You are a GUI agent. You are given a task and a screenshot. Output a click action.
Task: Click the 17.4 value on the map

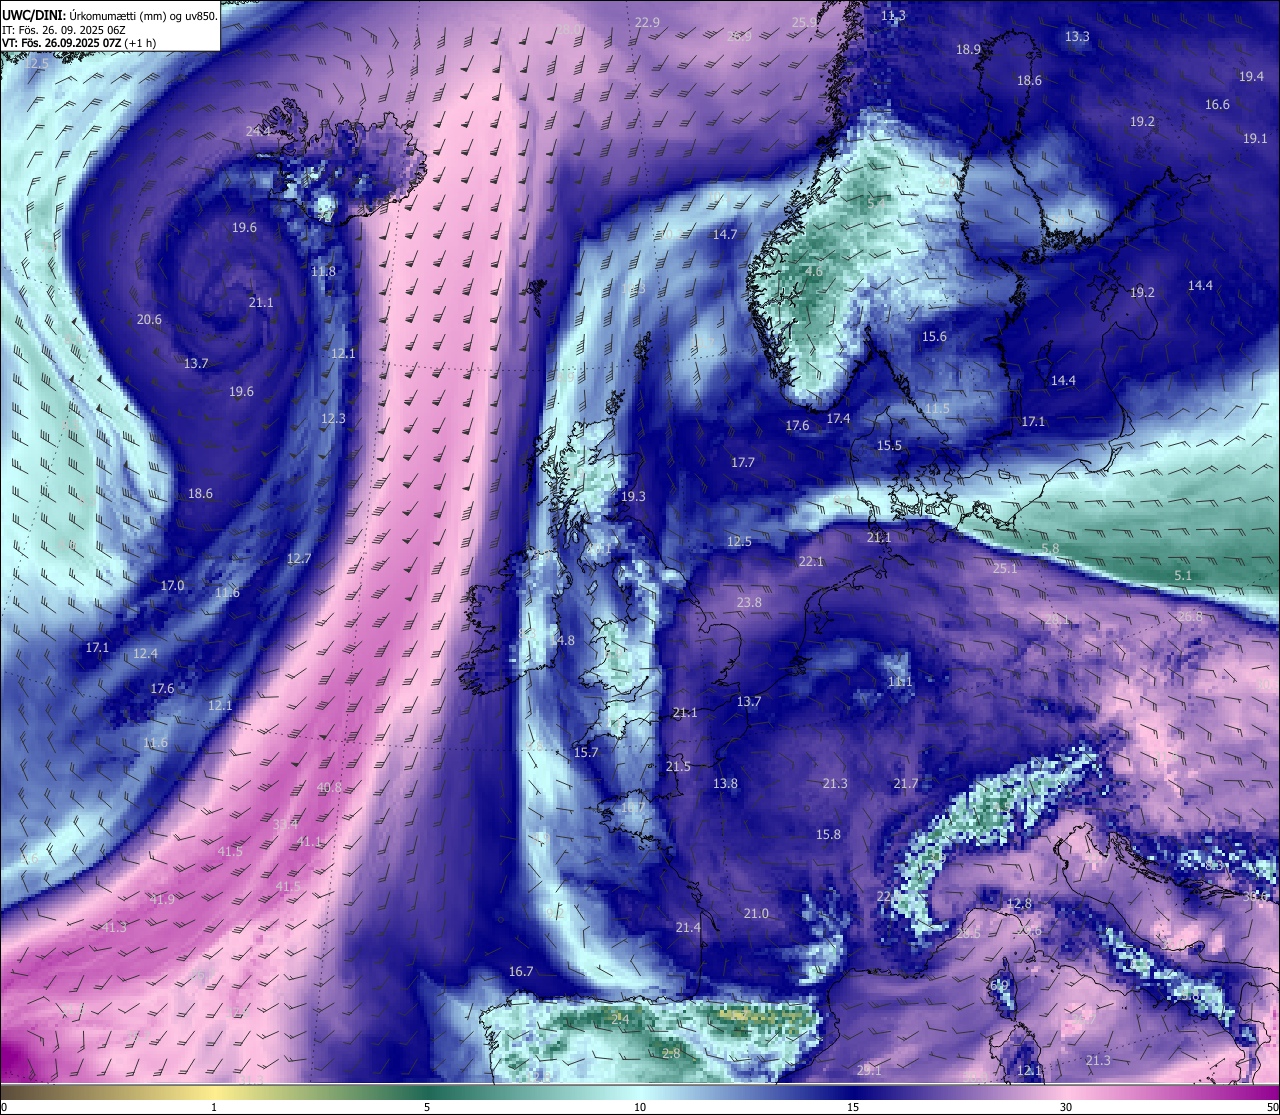click(x=838, y=418)
